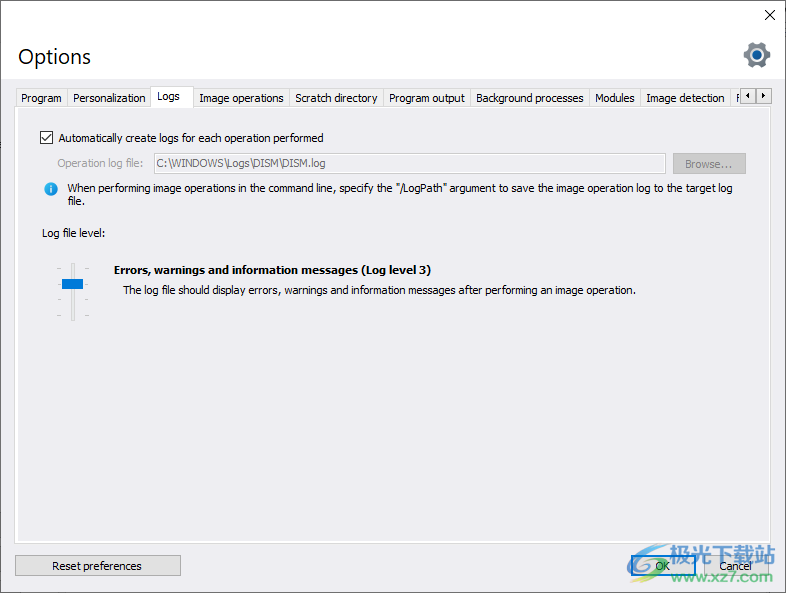Image resolution: width=786 pixels, height=593 pixels.
Task: Open the Scratch directory tab
Action: click(336, 98)
